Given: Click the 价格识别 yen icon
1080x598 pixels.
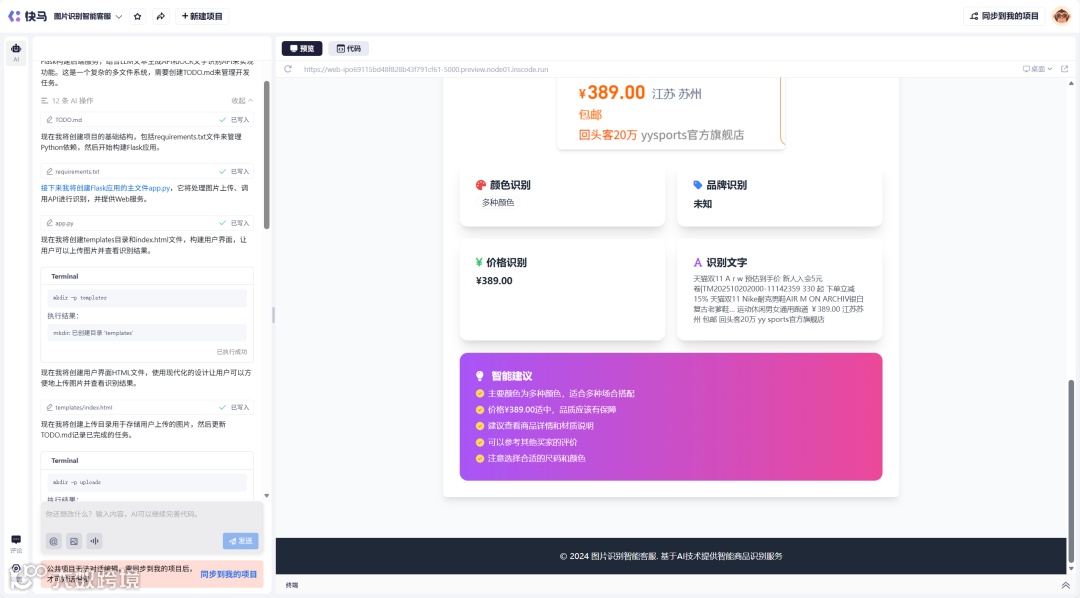Looking at the screenshot, I should [479, 262].
